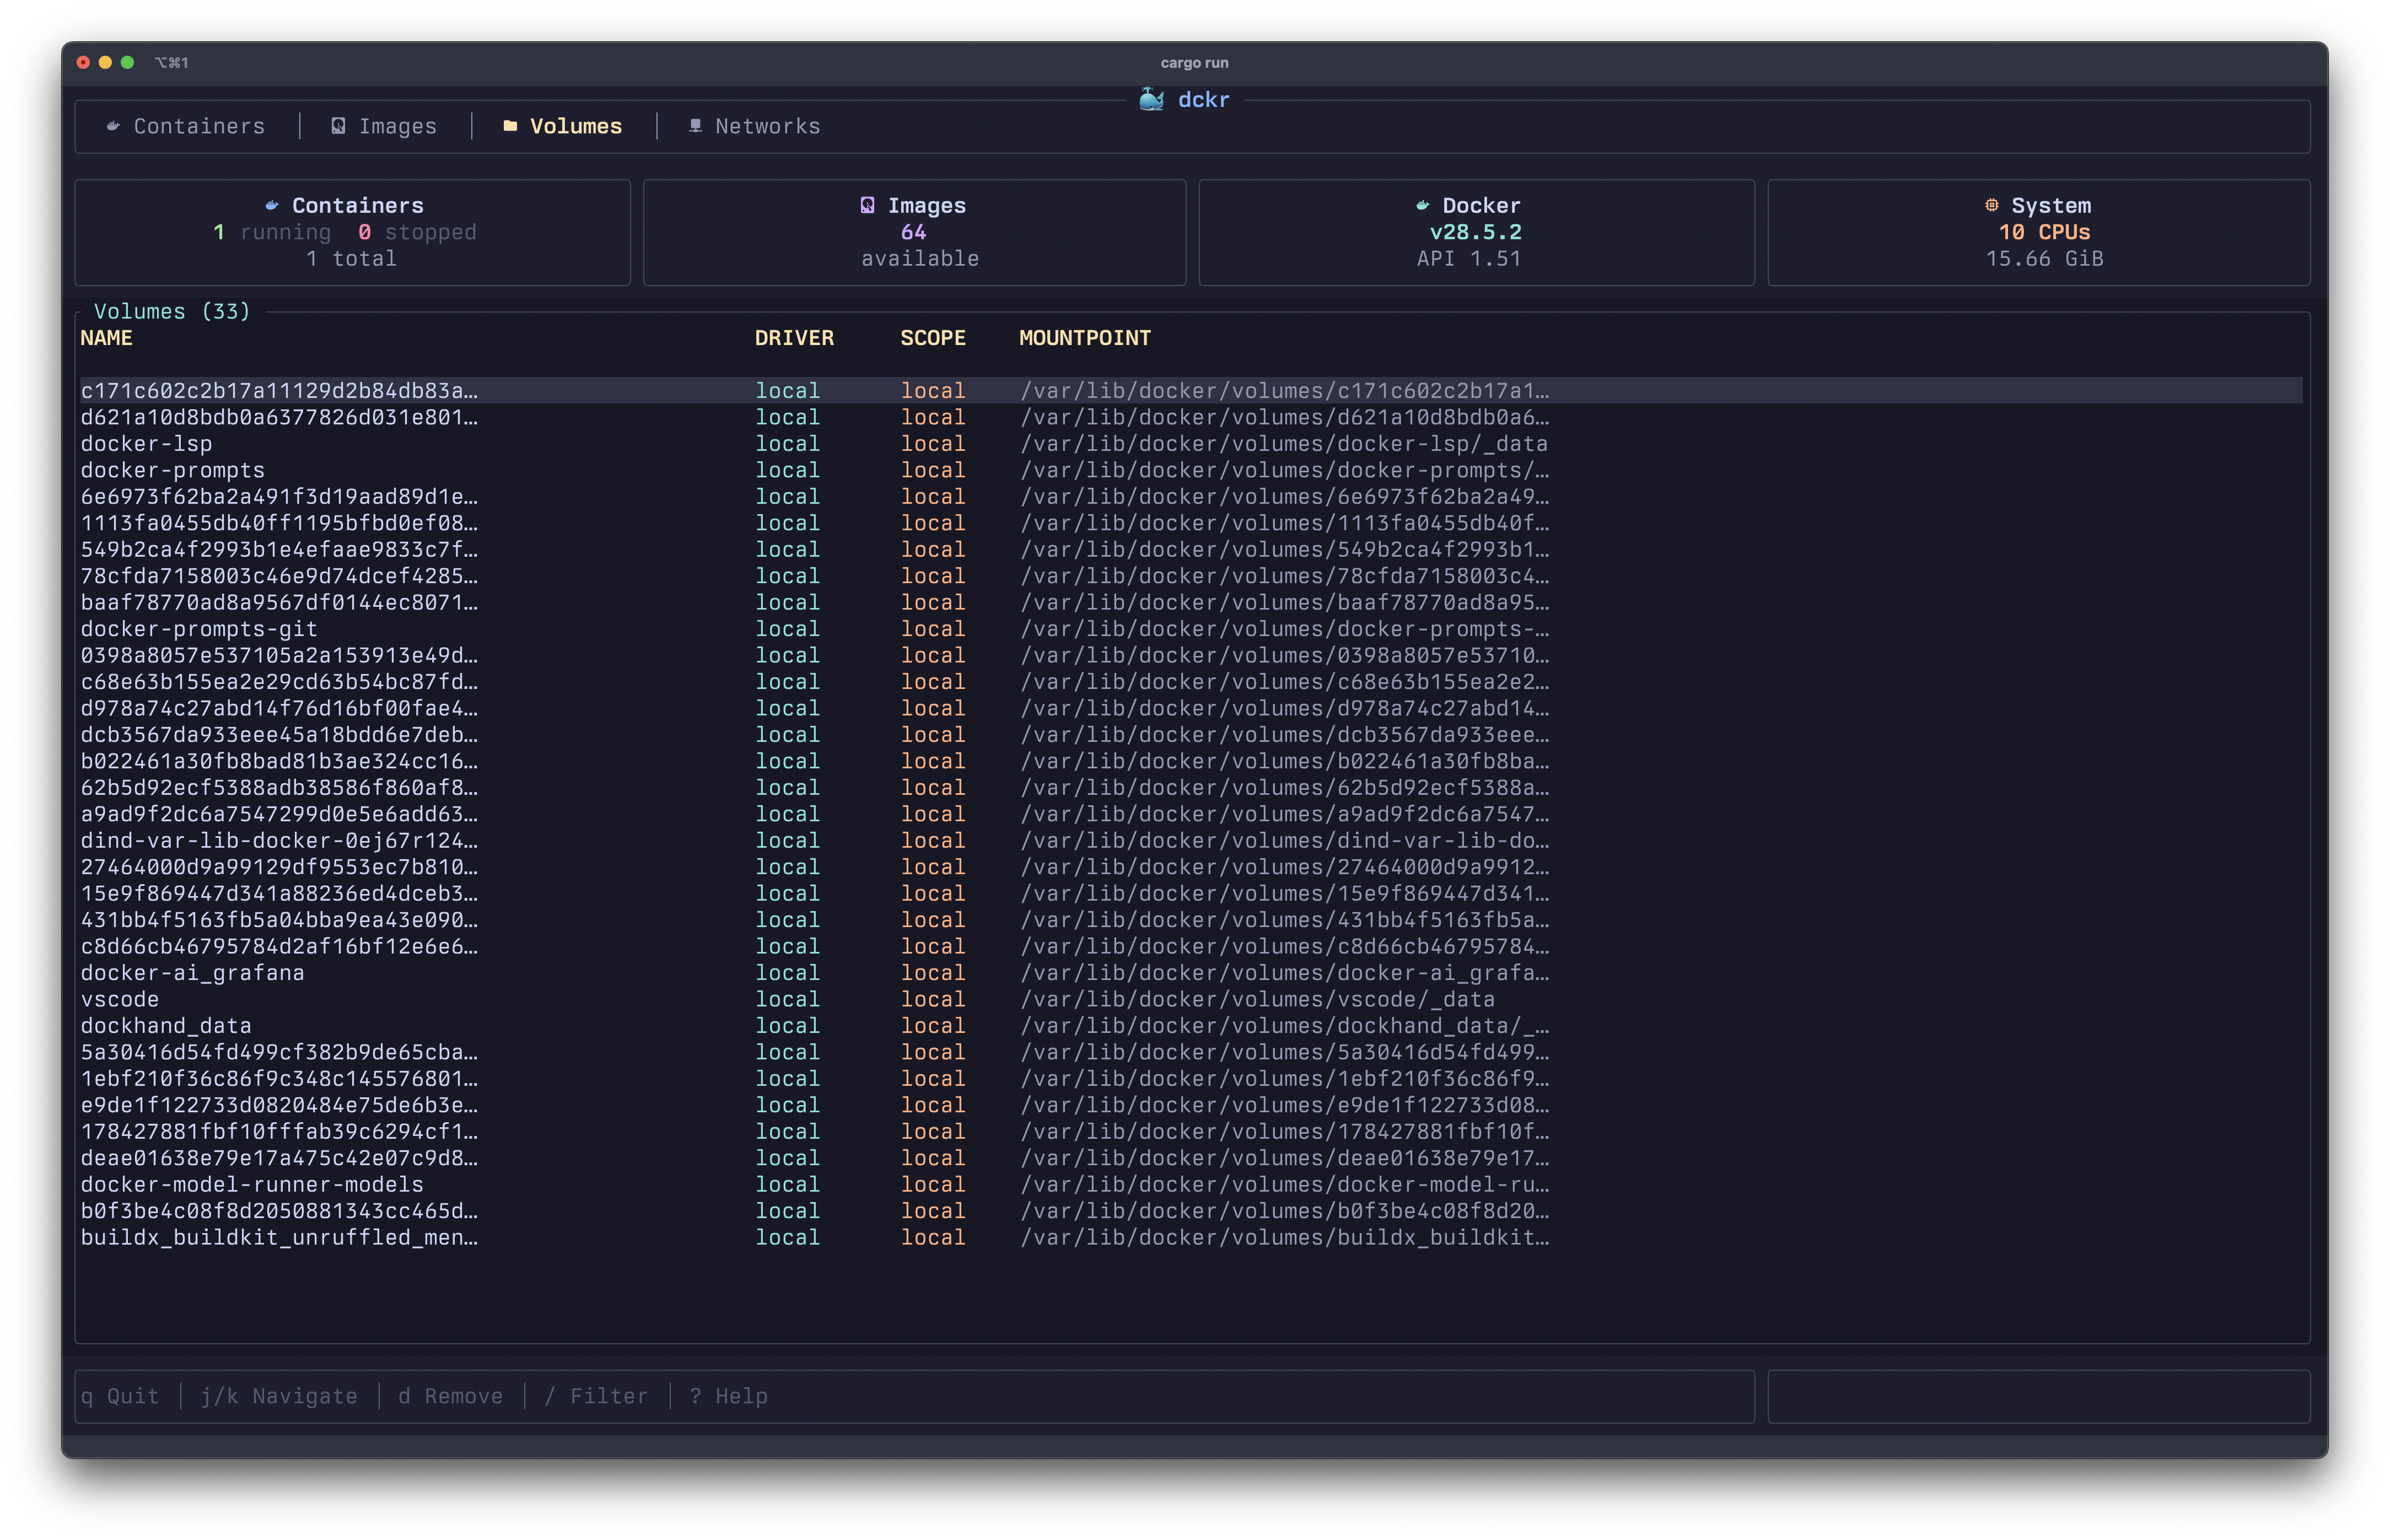The image size is (2390, 1540).
Task: Select the docker-model-runner-models volume row
Action: [x=252, y=1185]
